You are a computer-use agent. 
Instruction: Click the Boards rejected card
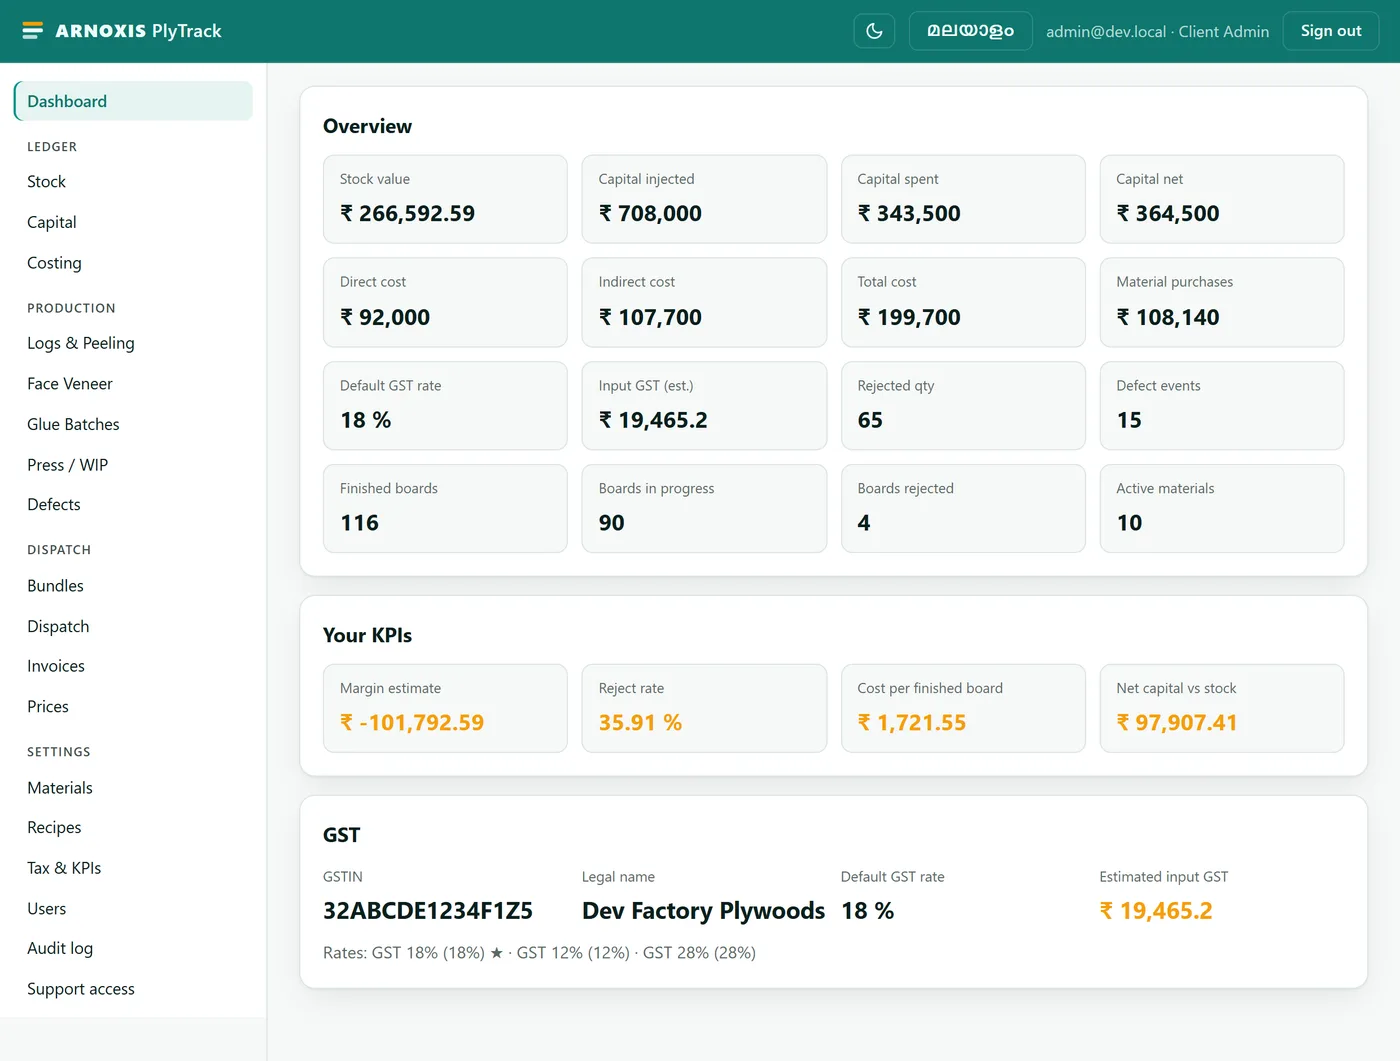(x=963, y=509)
